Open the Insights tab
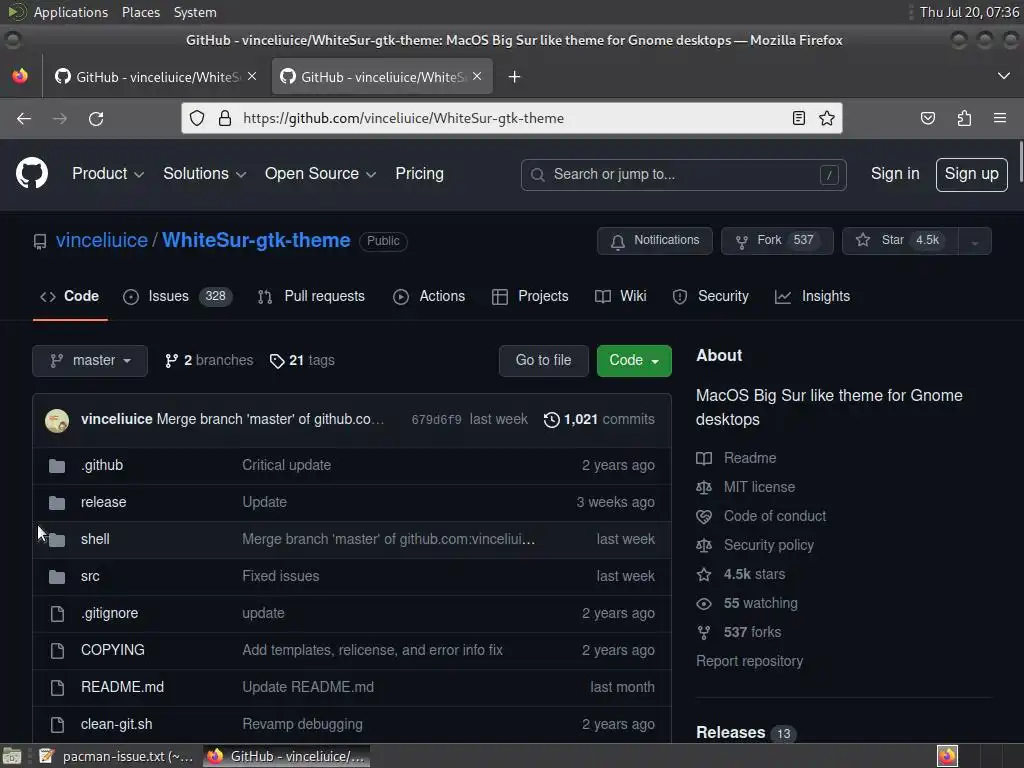The image size is (1024, 768). click(x=812, y=296)
